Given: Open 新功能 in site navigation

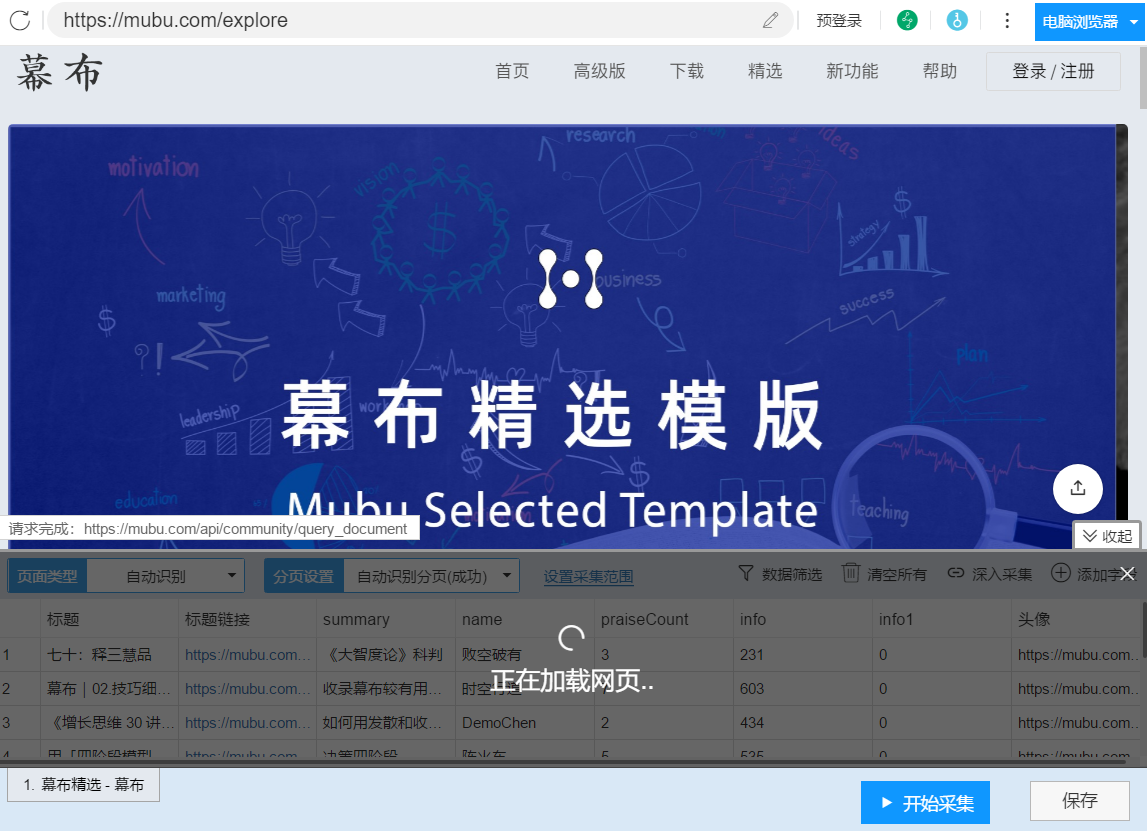Looking at the screenshot, I should coord(852,71).
